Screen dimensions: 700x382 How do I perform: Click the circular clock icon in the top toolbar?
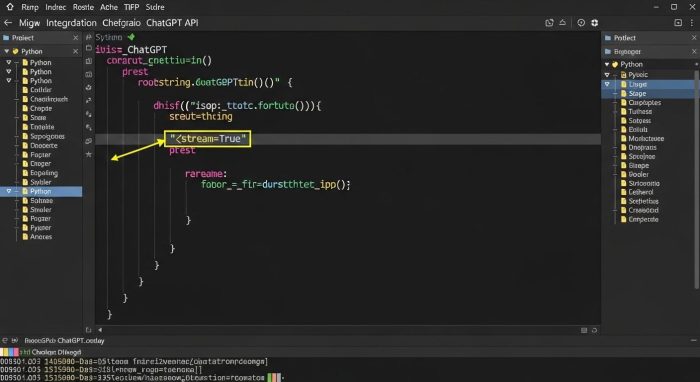coord(581,23)
